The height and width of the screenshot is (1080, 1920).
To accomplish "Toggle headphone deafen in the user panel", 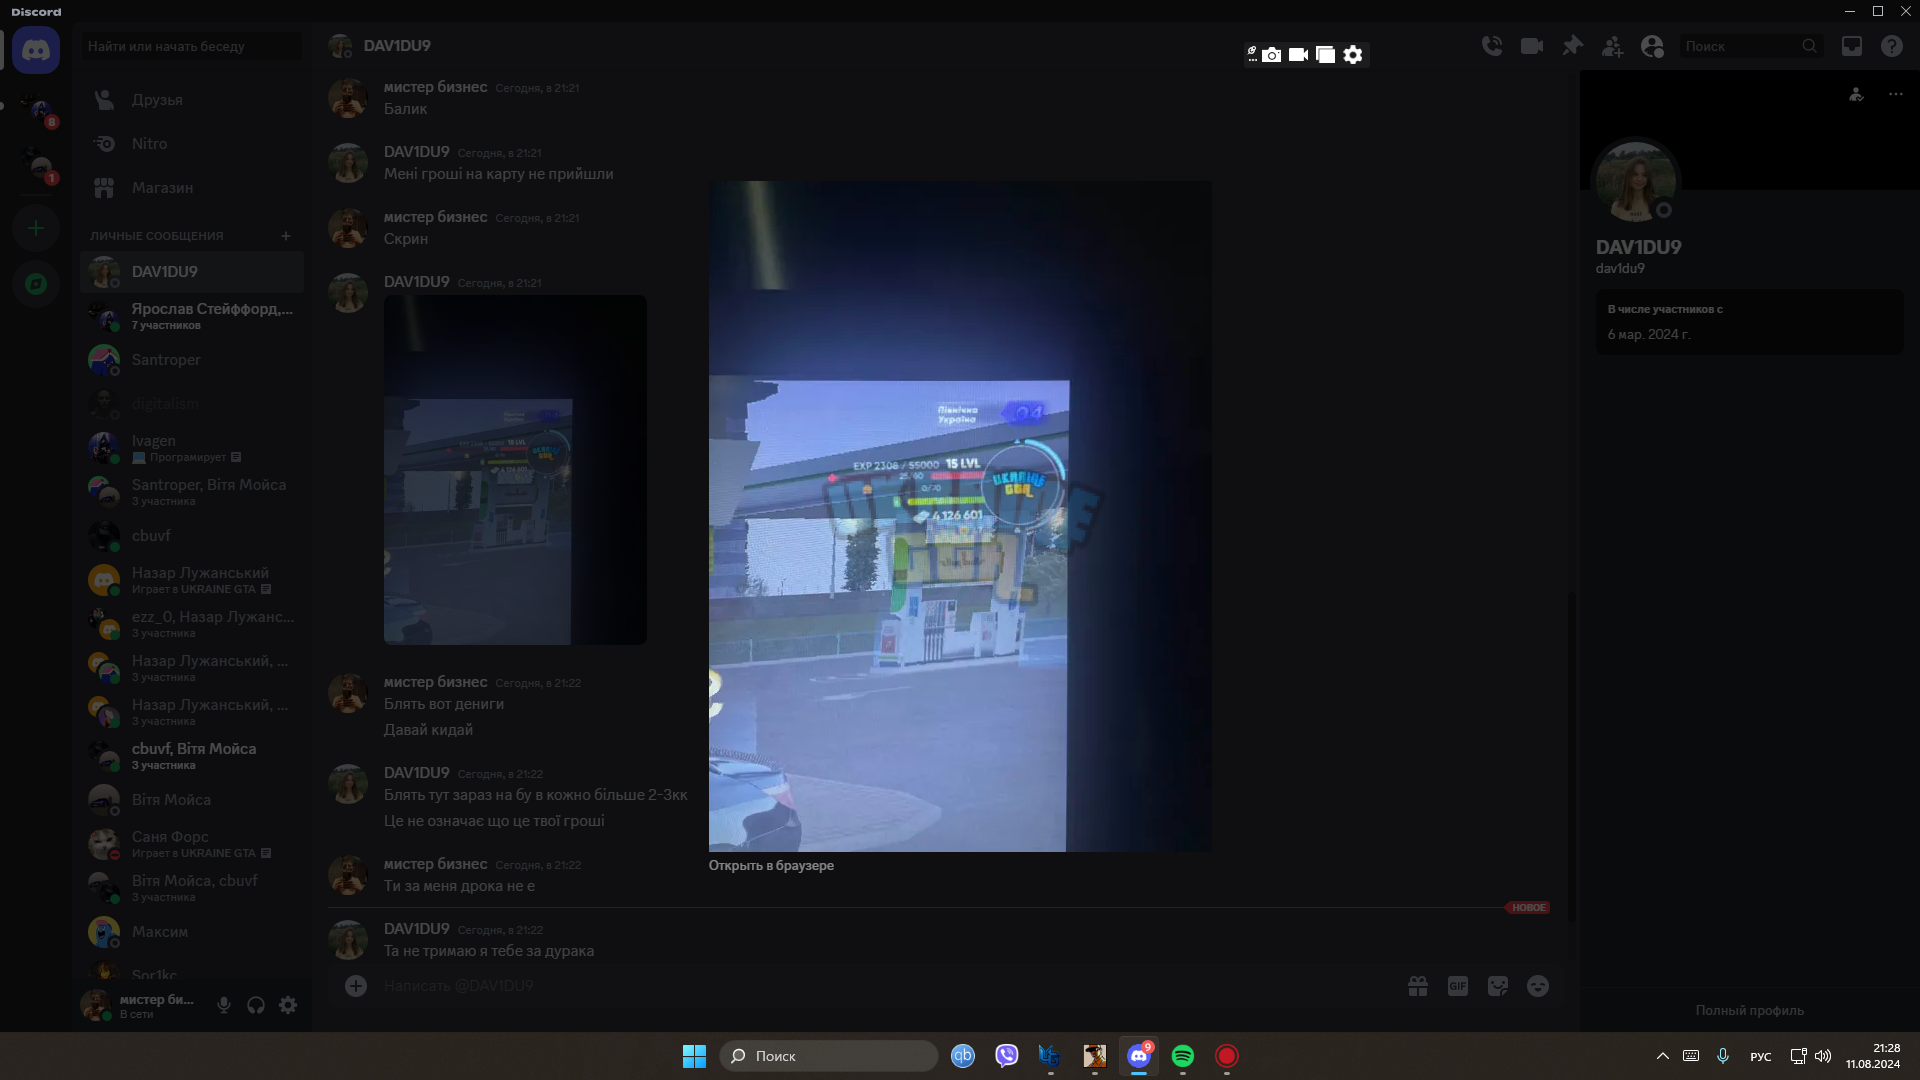I will pyautogui.click(x=256, y=1005).
